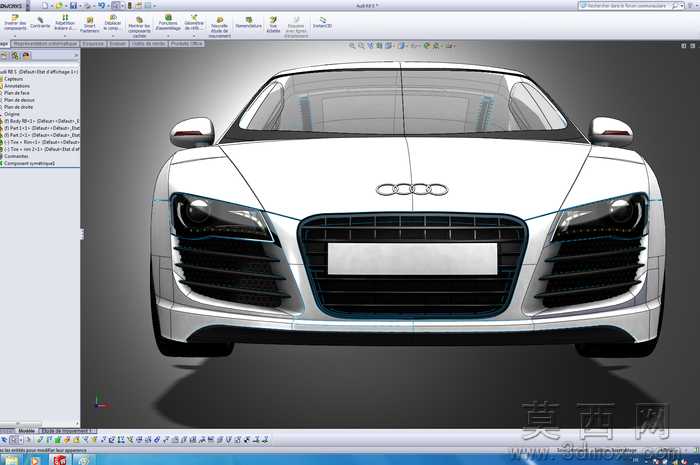Click the Audi rings emblem on model

coord(412,190)
